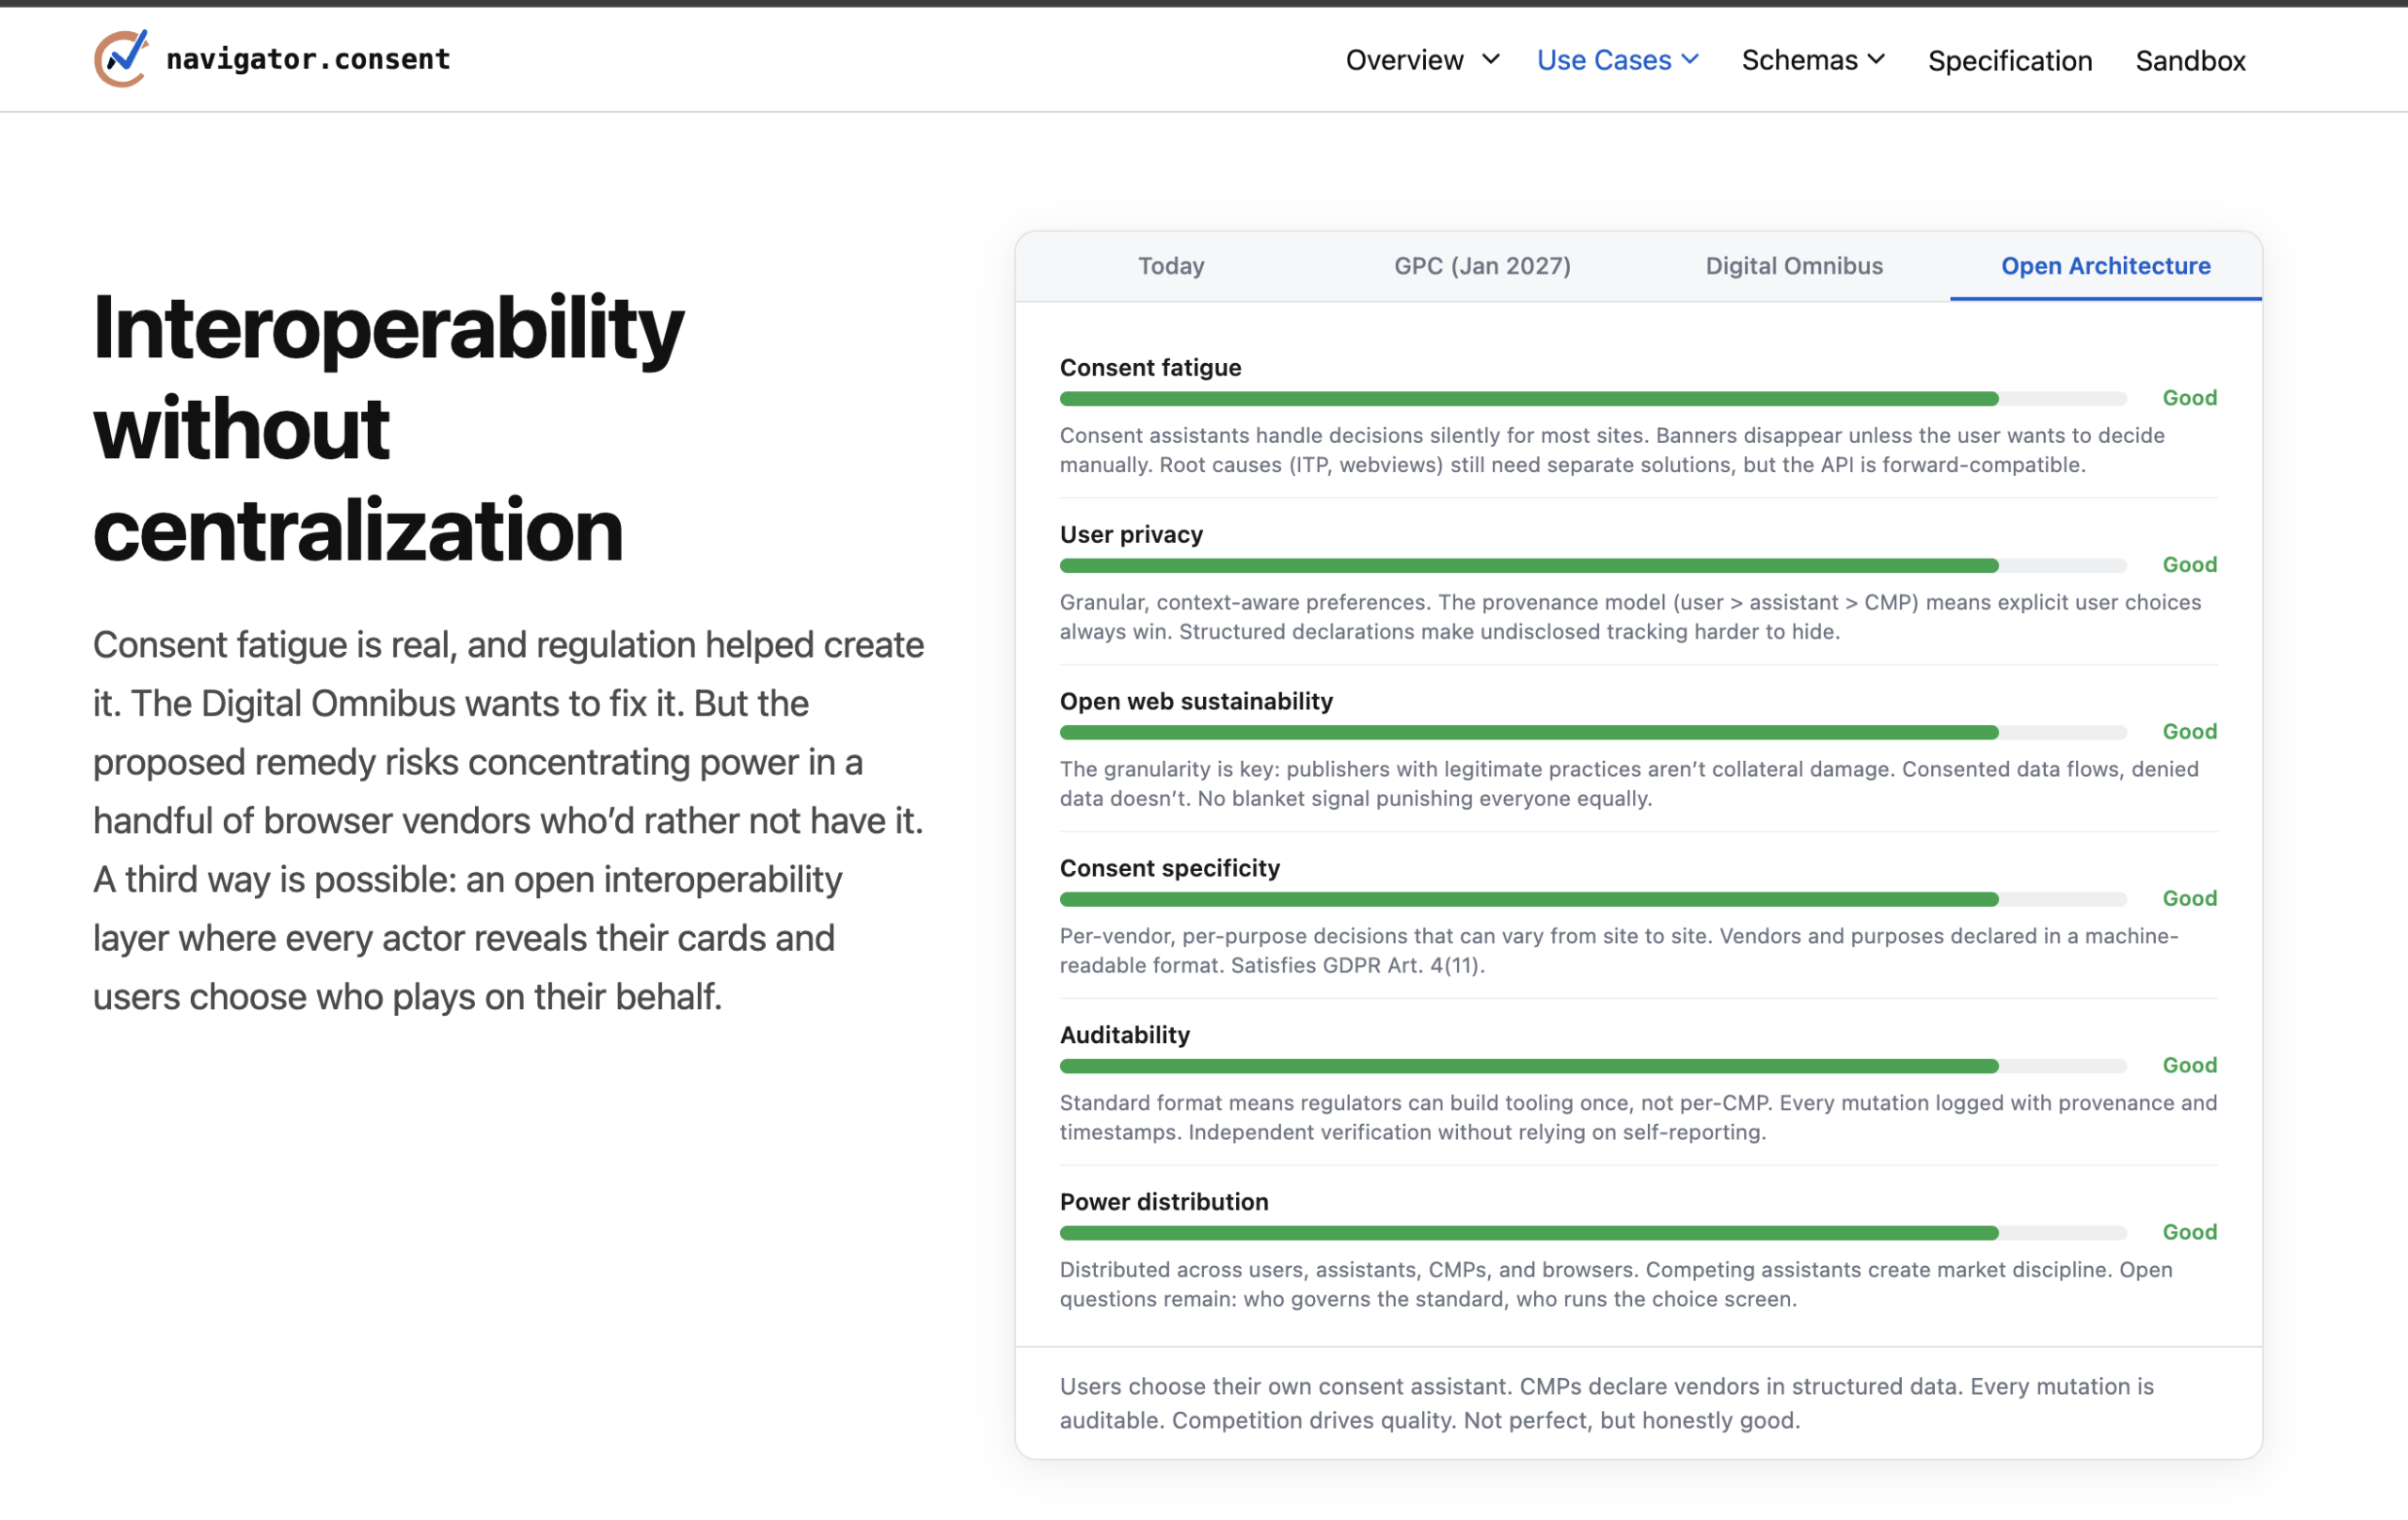Click the Schemas chevron arrow
Image resolution: width=2408 pixels, height=1520 pixels.
(x=1876, y=60)
